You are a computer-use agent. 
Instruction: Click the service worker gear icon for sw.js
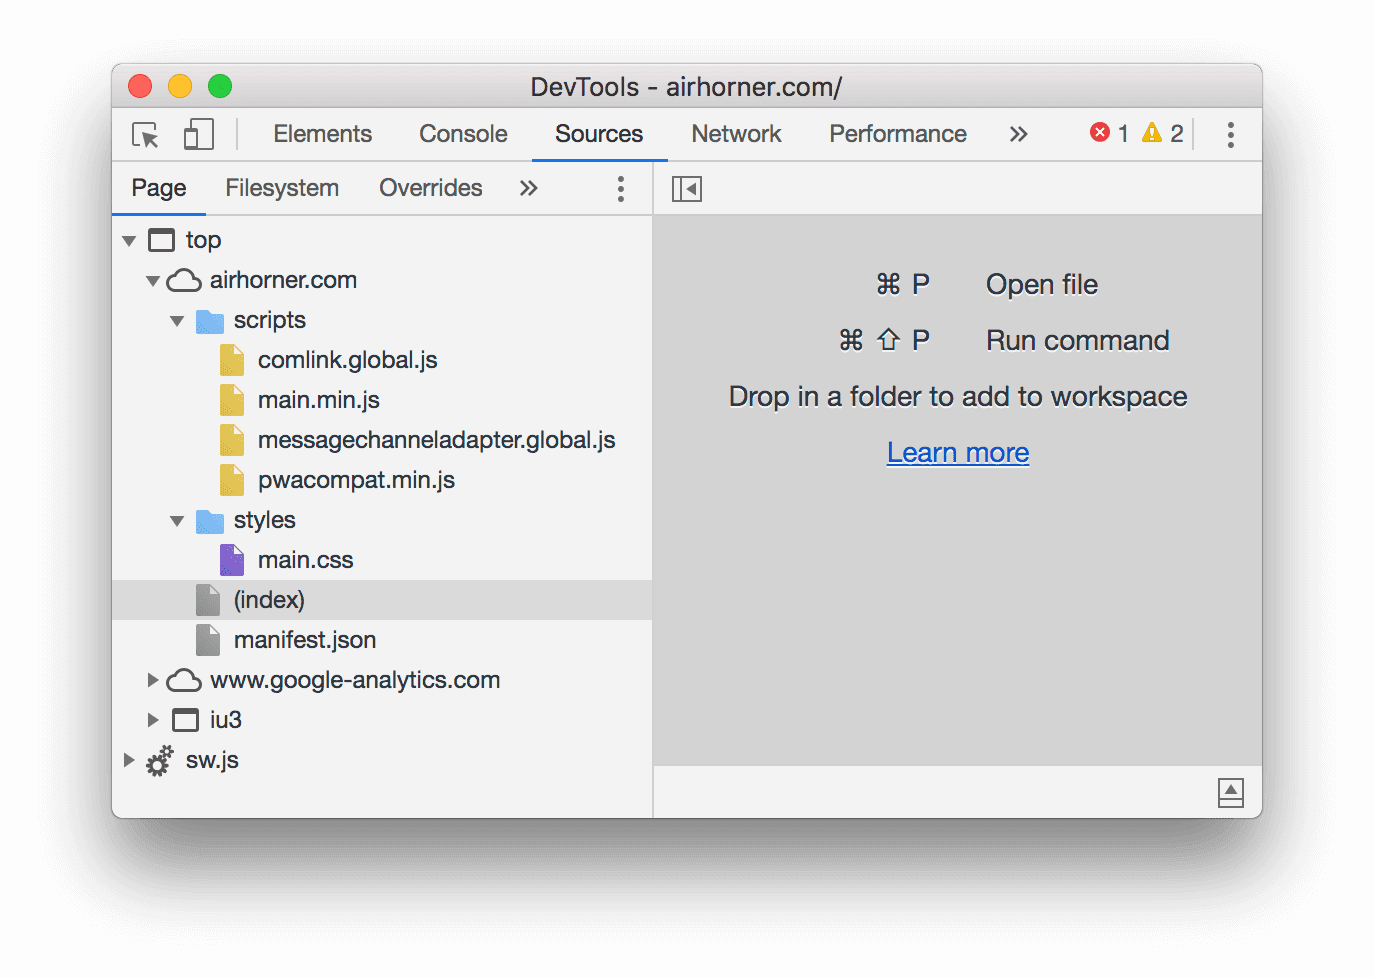160,760
